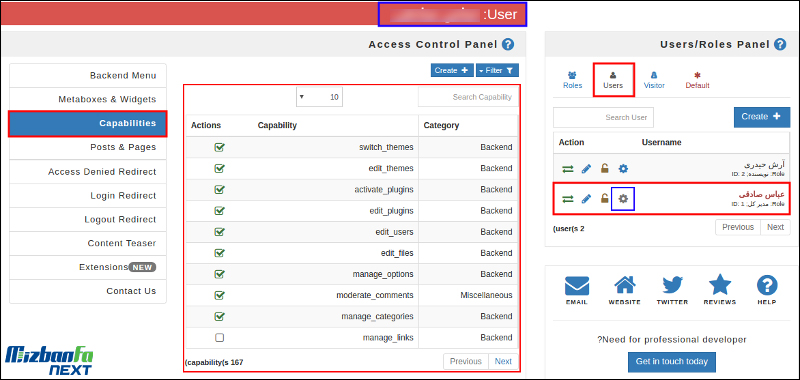Enable manage_links capability checkbox

point(219,338)
